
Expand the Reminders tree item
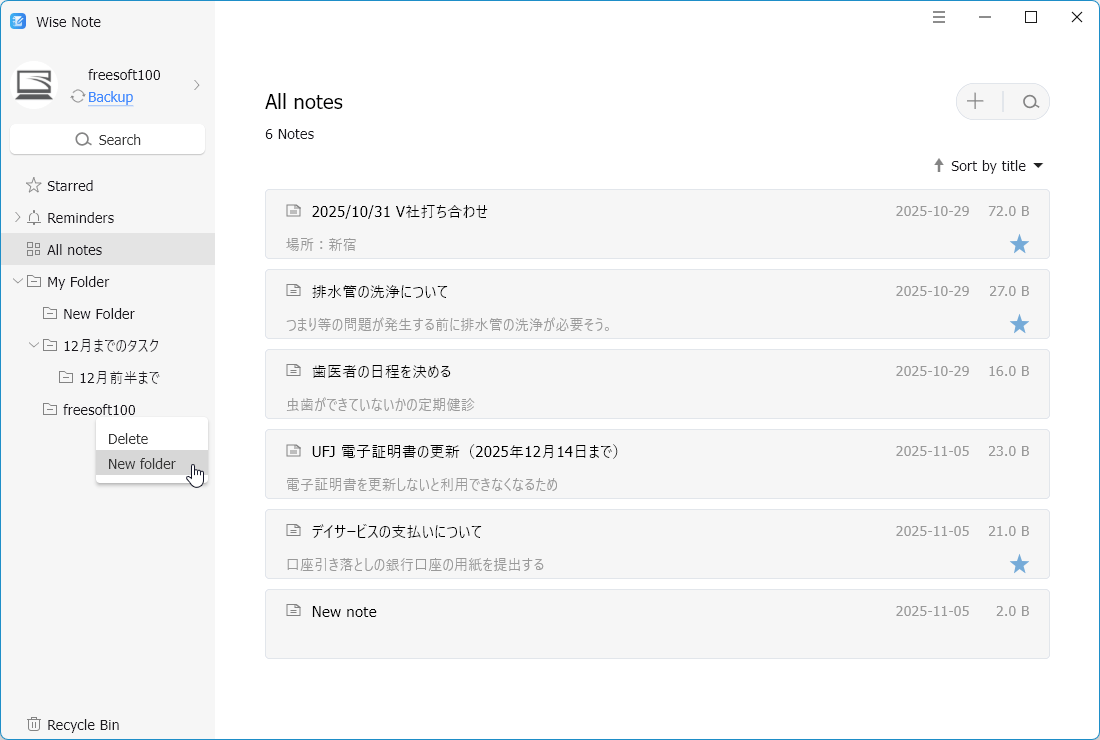click(17, 218)
